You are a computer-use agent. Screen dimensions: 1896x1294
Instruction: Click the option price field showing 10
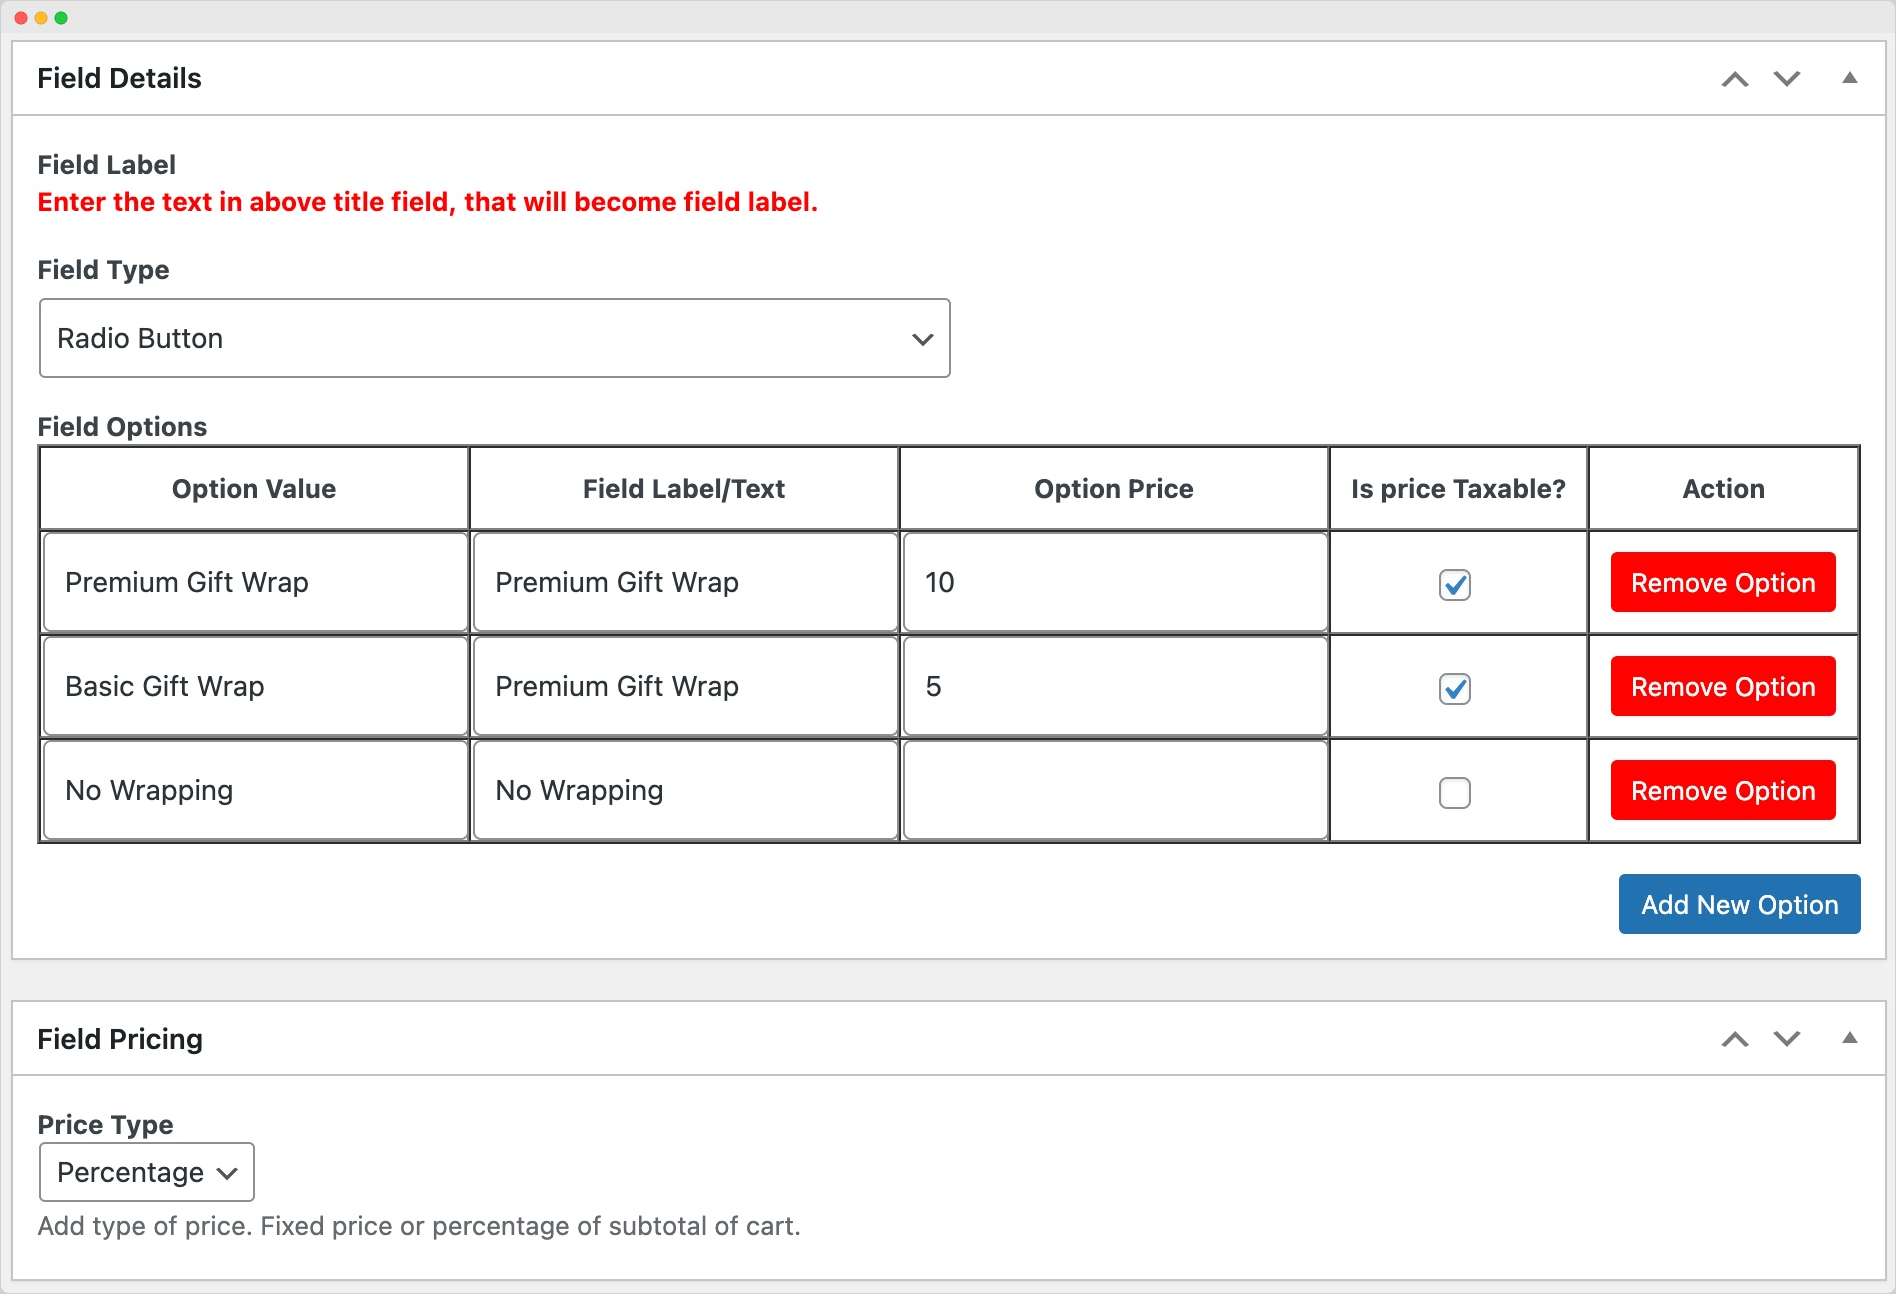click(x=1115, y=582)
